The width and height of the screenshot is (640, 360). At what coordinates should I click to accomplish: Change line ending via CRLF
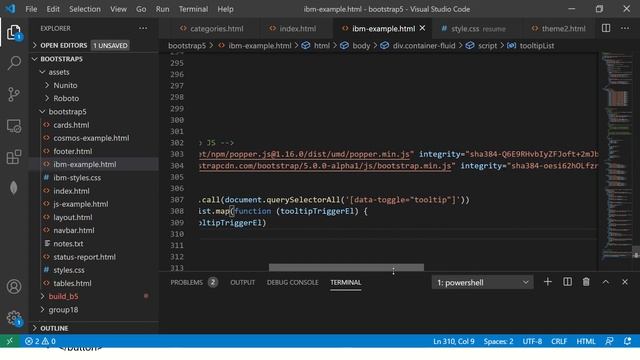[x=559, y=341]
